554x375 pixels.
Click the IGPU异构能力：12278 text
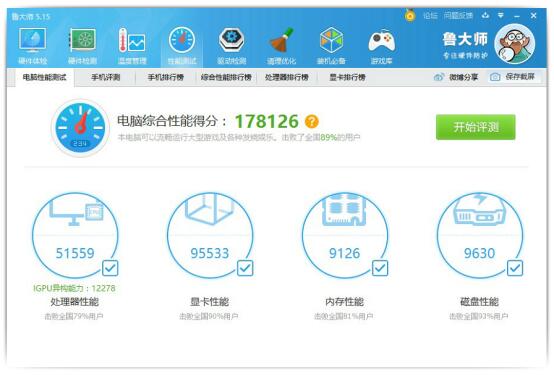pyautogui.click(x=74, y=288)
